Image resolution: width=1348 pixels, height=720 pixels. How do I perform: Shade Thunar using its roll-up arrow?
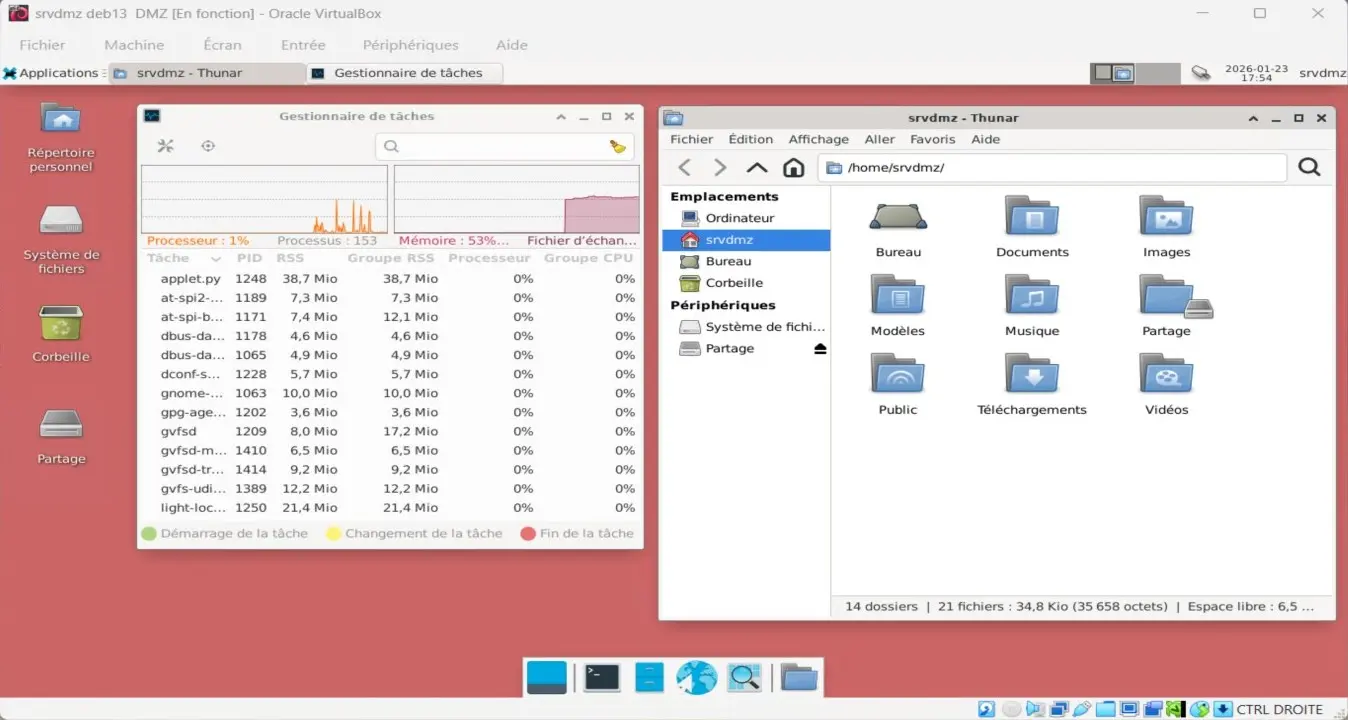tap(1253, 117)
